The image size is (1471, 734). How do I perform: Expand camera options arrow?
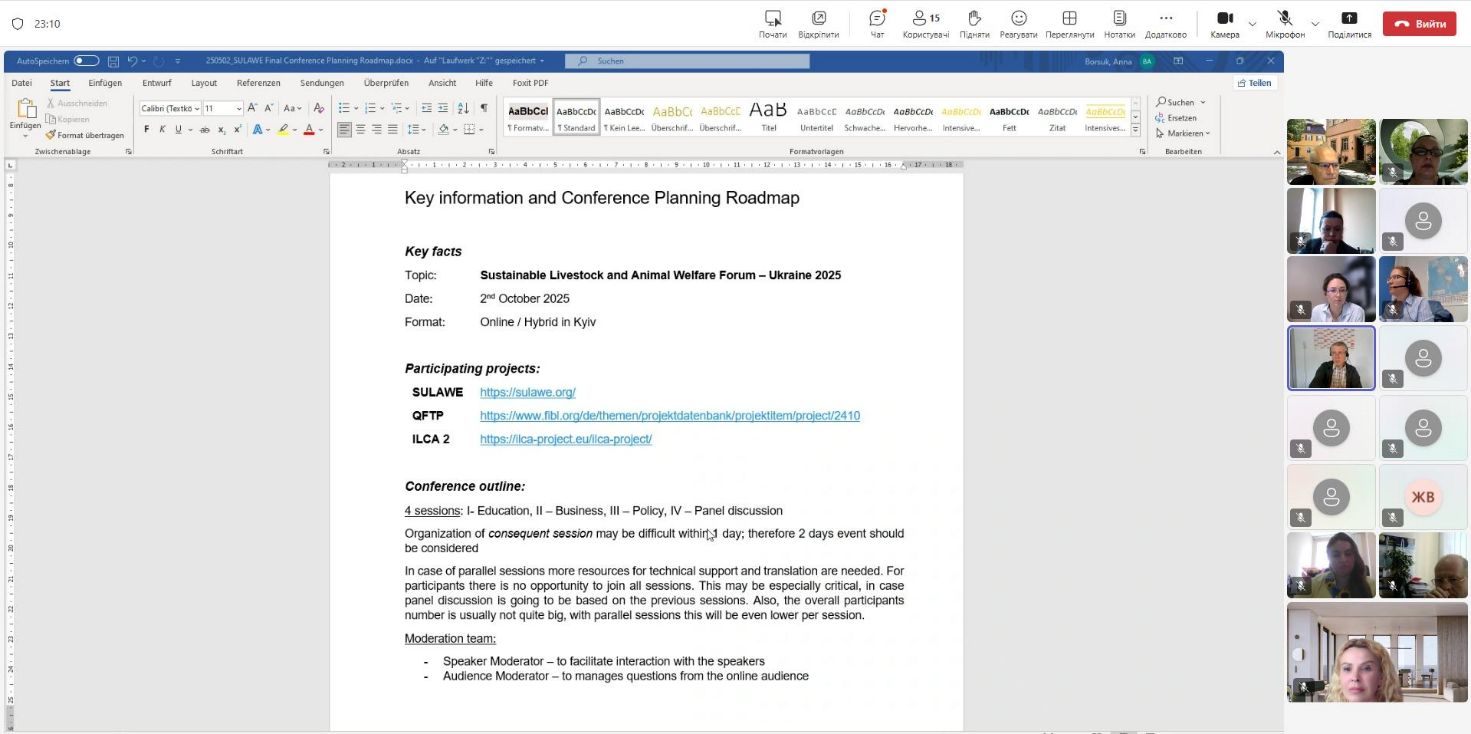pyautogui.click(x=1252, y=23)
